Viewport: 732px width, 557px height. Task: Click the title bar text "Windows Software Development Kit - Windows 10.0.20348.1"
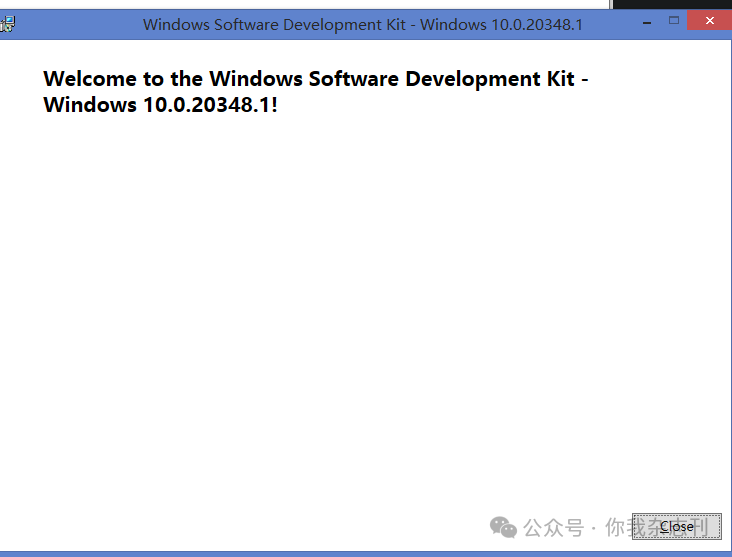tap(363, 24)
